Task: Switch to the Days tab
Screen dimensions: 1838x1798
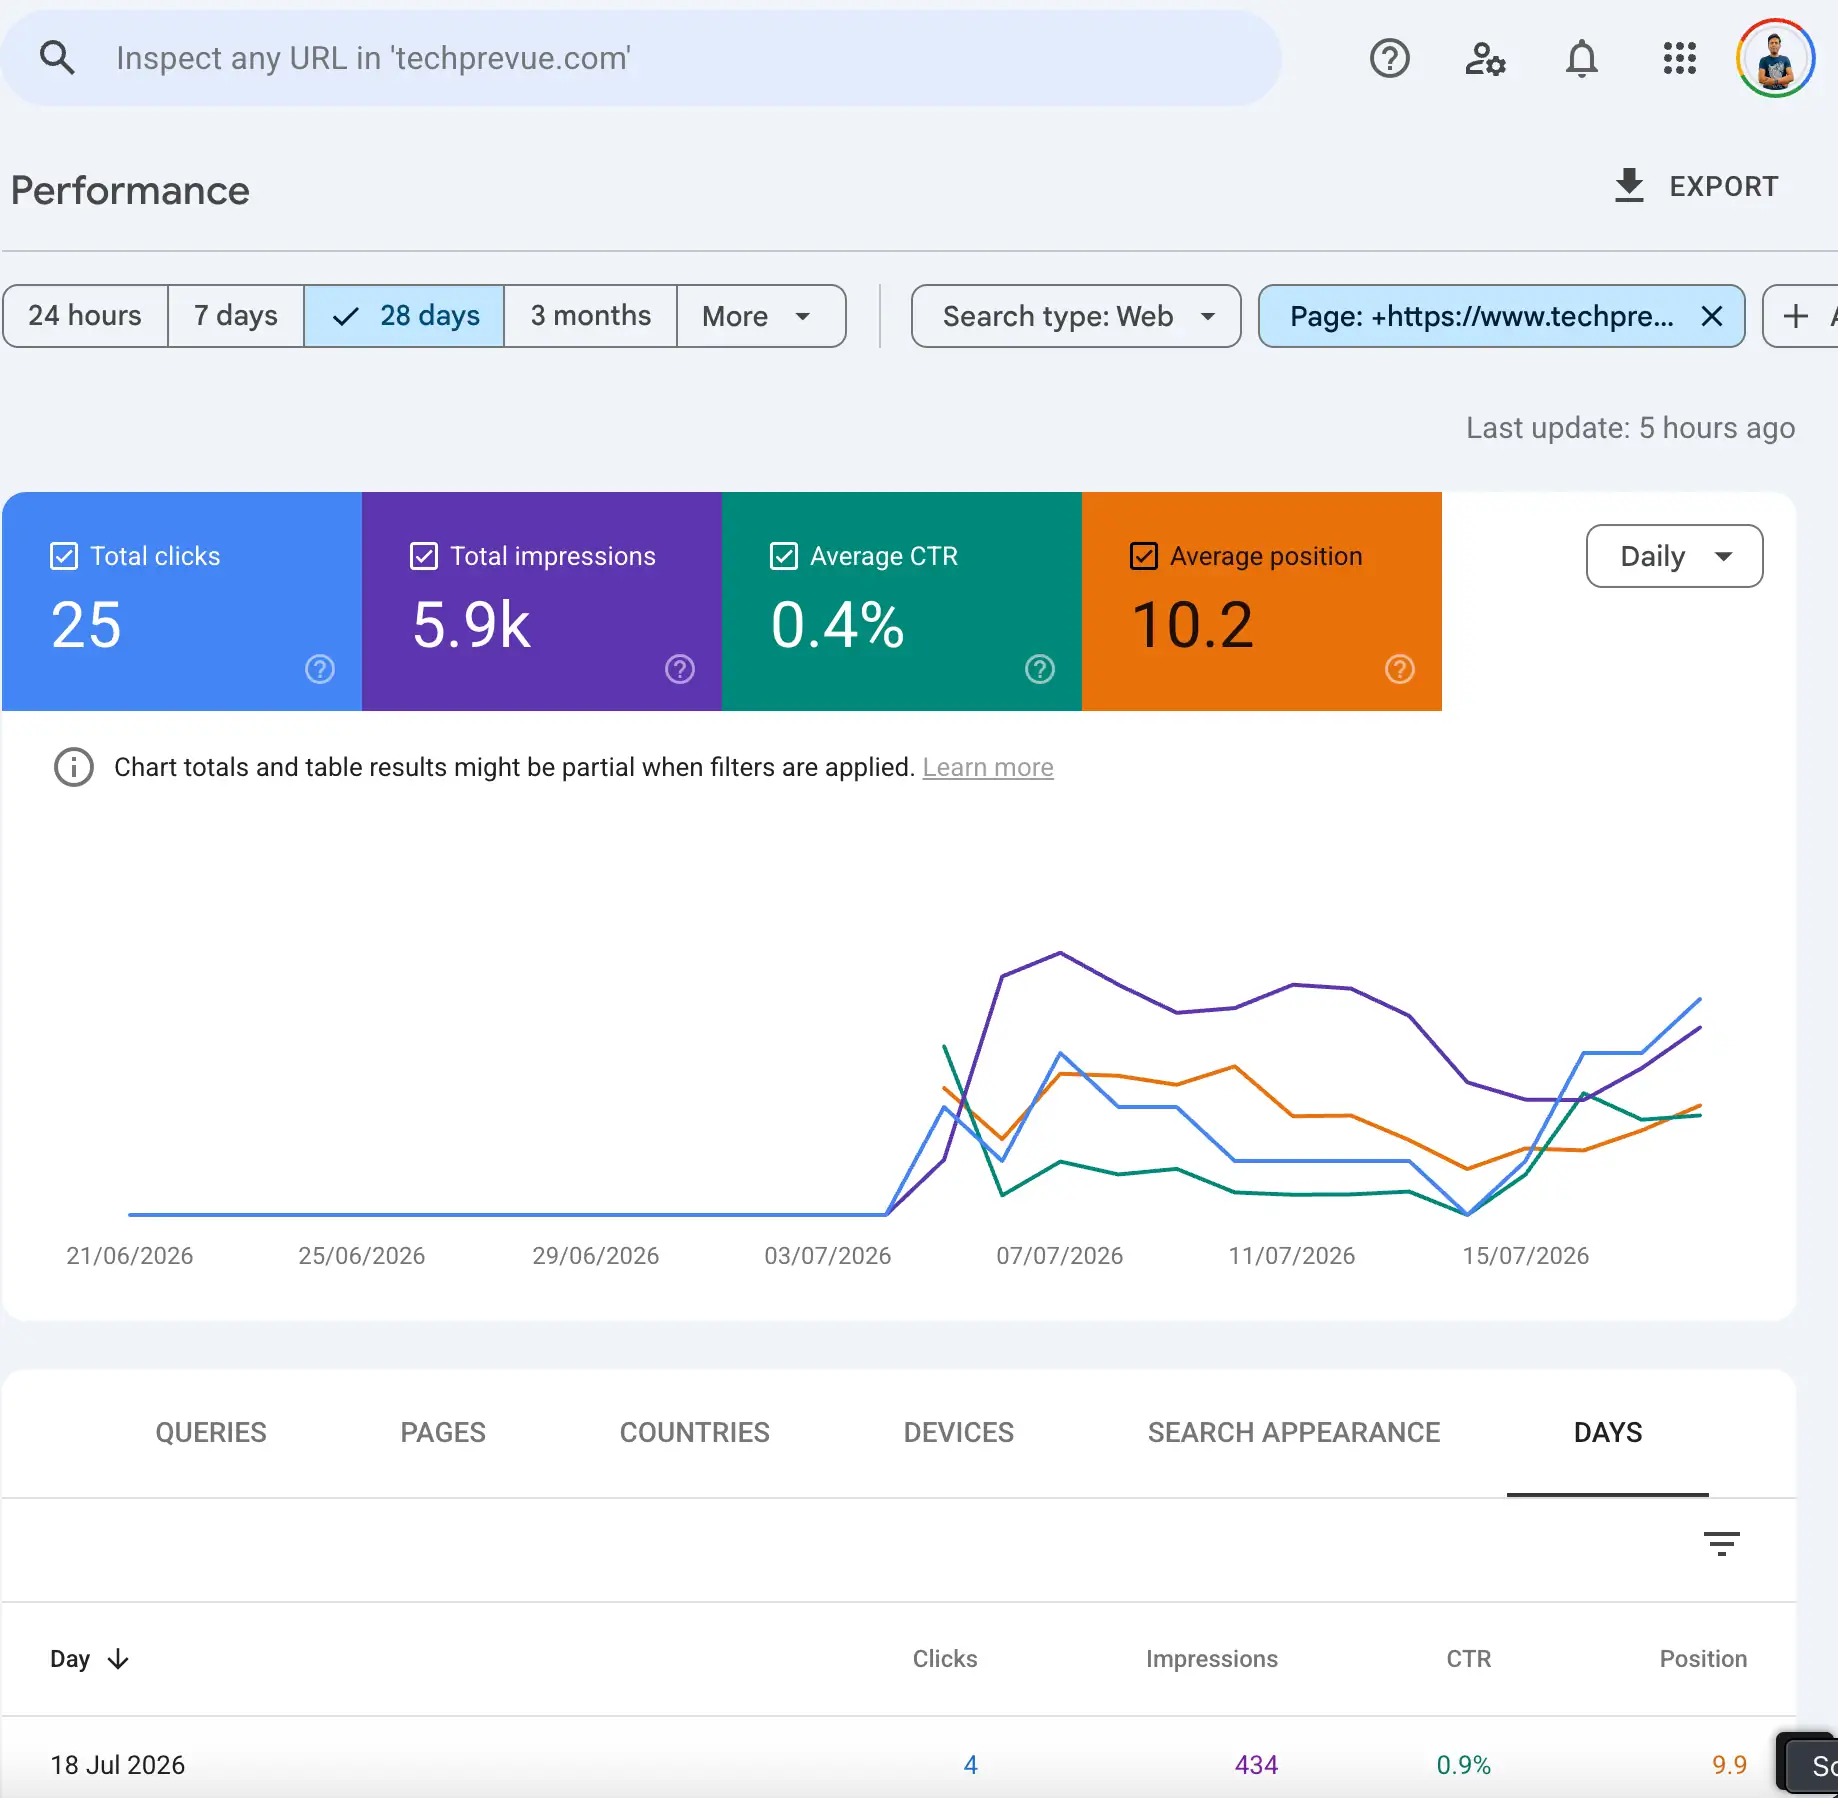Action: point(1608,1432)
